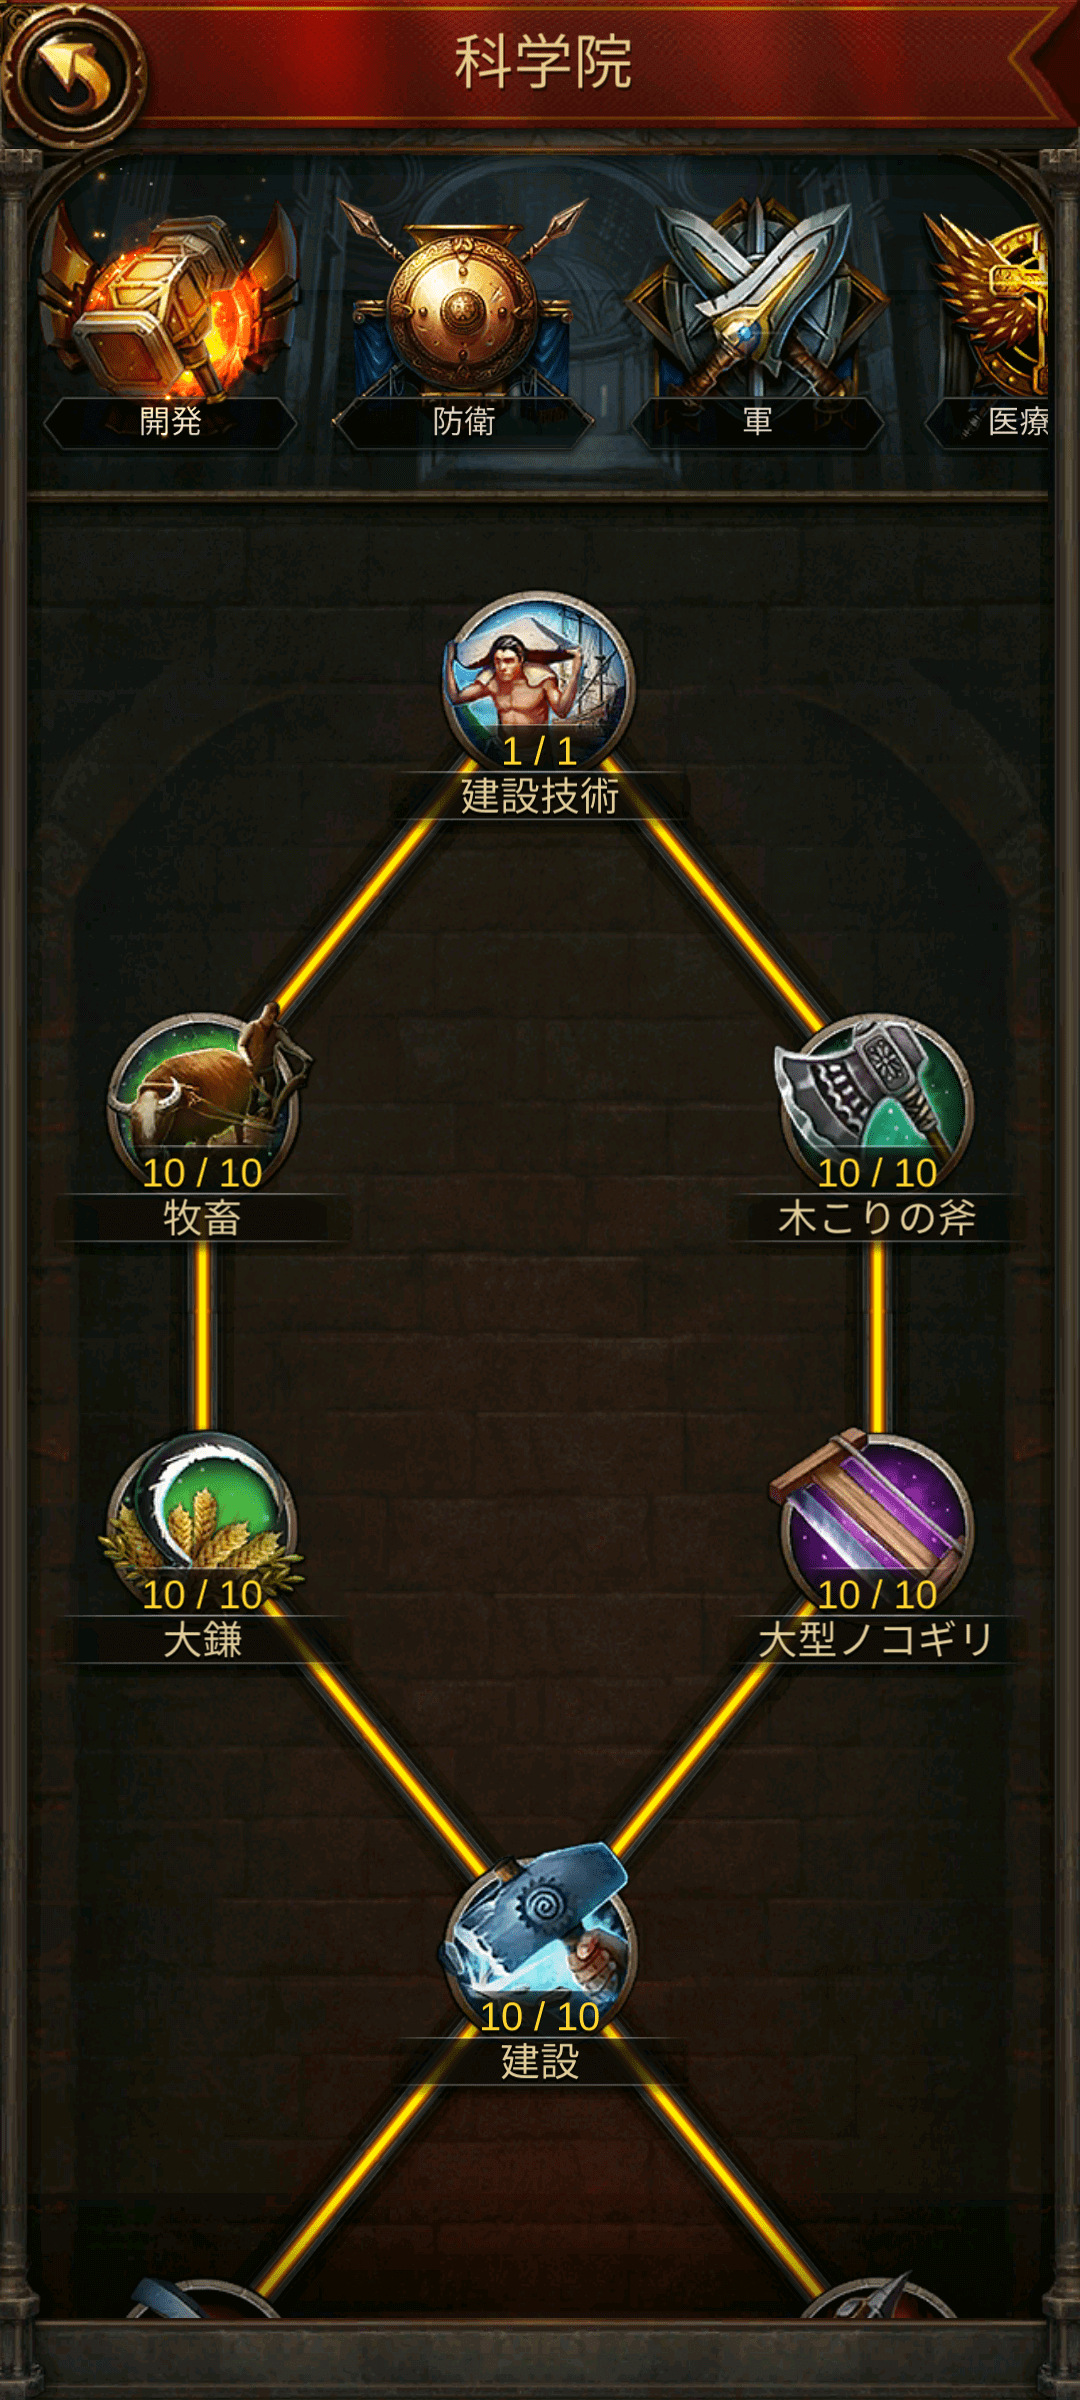Screen dimensions: 1080x2400
Task: Switch to the 防衛 tab label
Action: click(464, 422)
